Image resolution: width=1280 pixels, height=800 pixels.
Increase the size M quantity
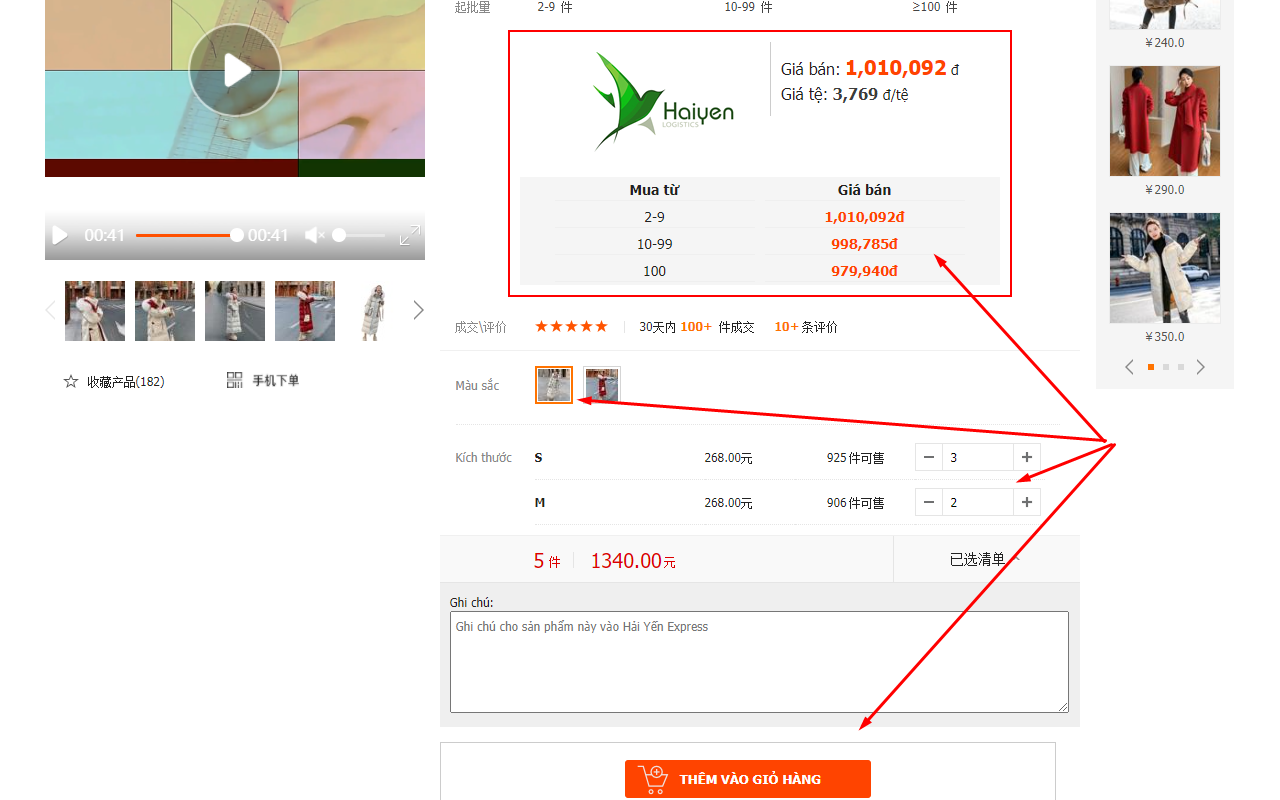coord(1027,502)
